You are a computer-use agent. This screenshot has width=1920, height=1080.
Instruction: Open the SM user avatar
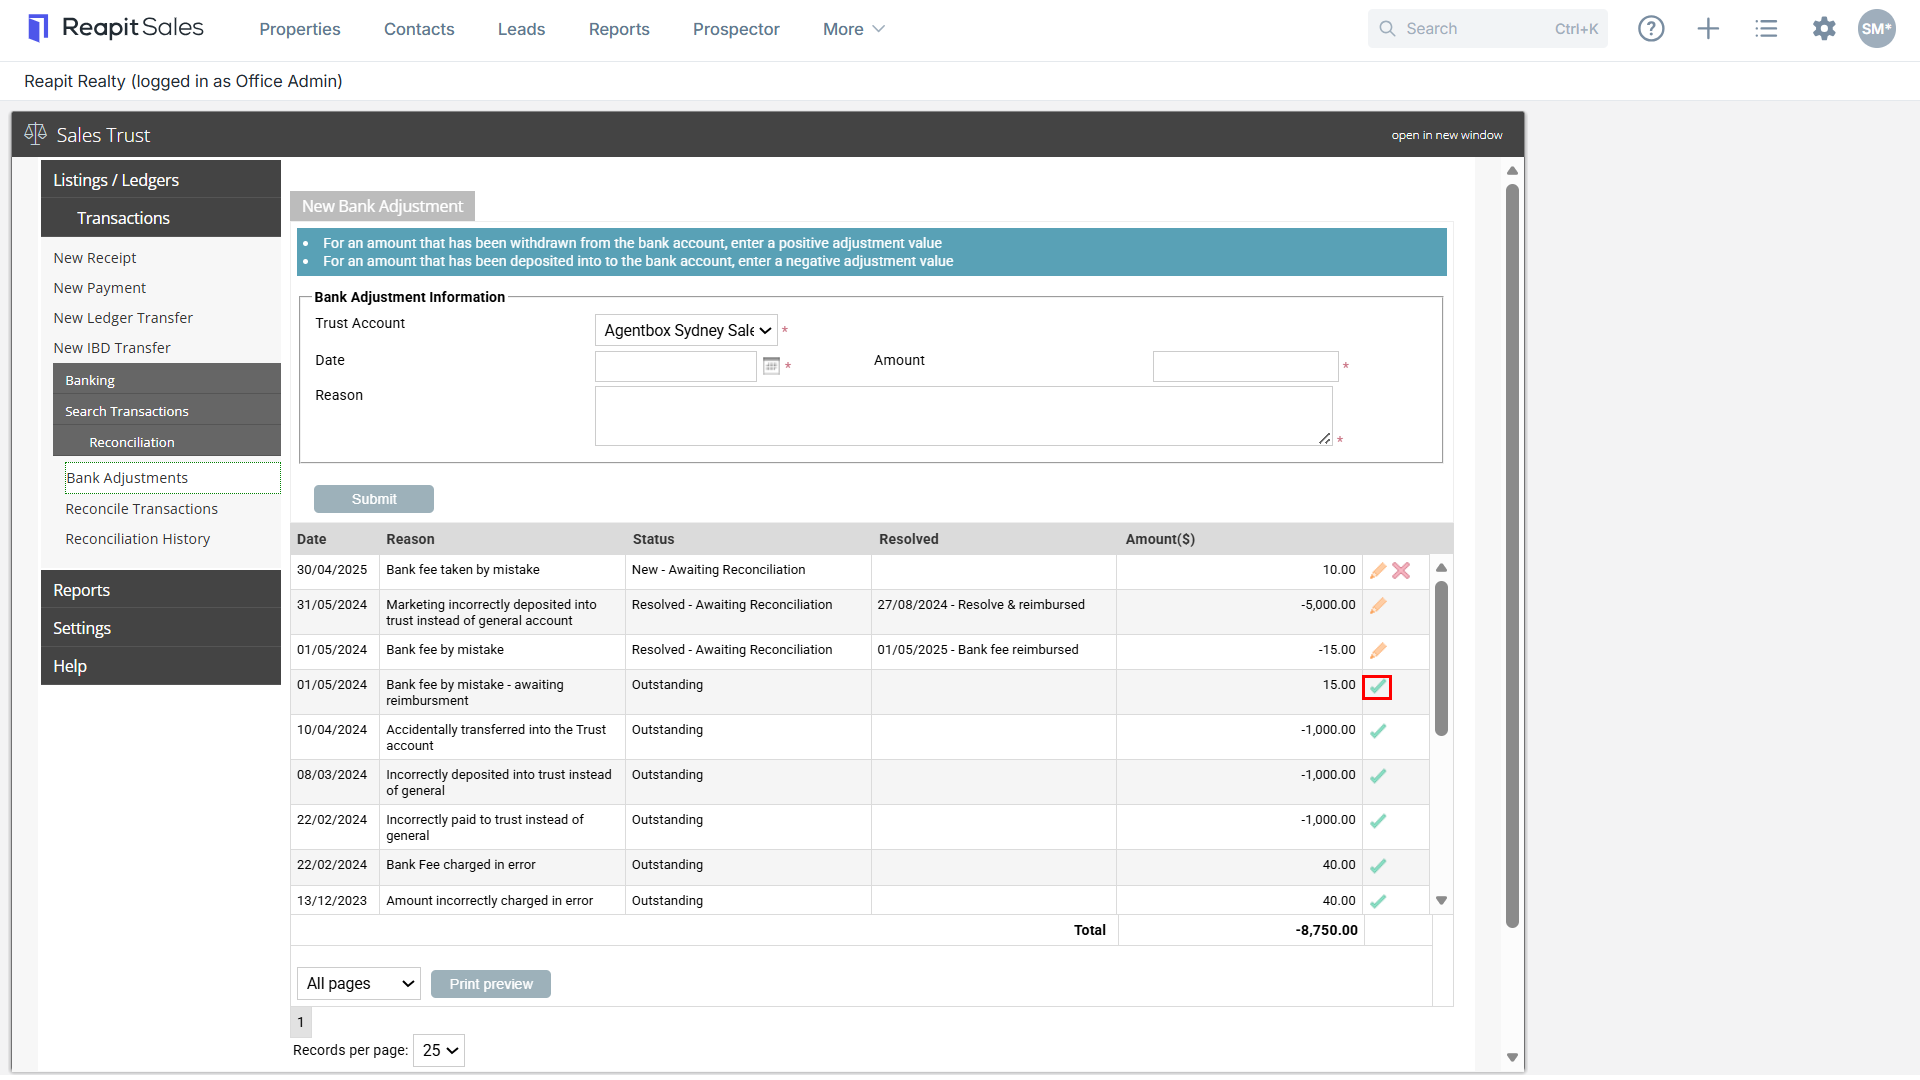(x=1876, y=29)
